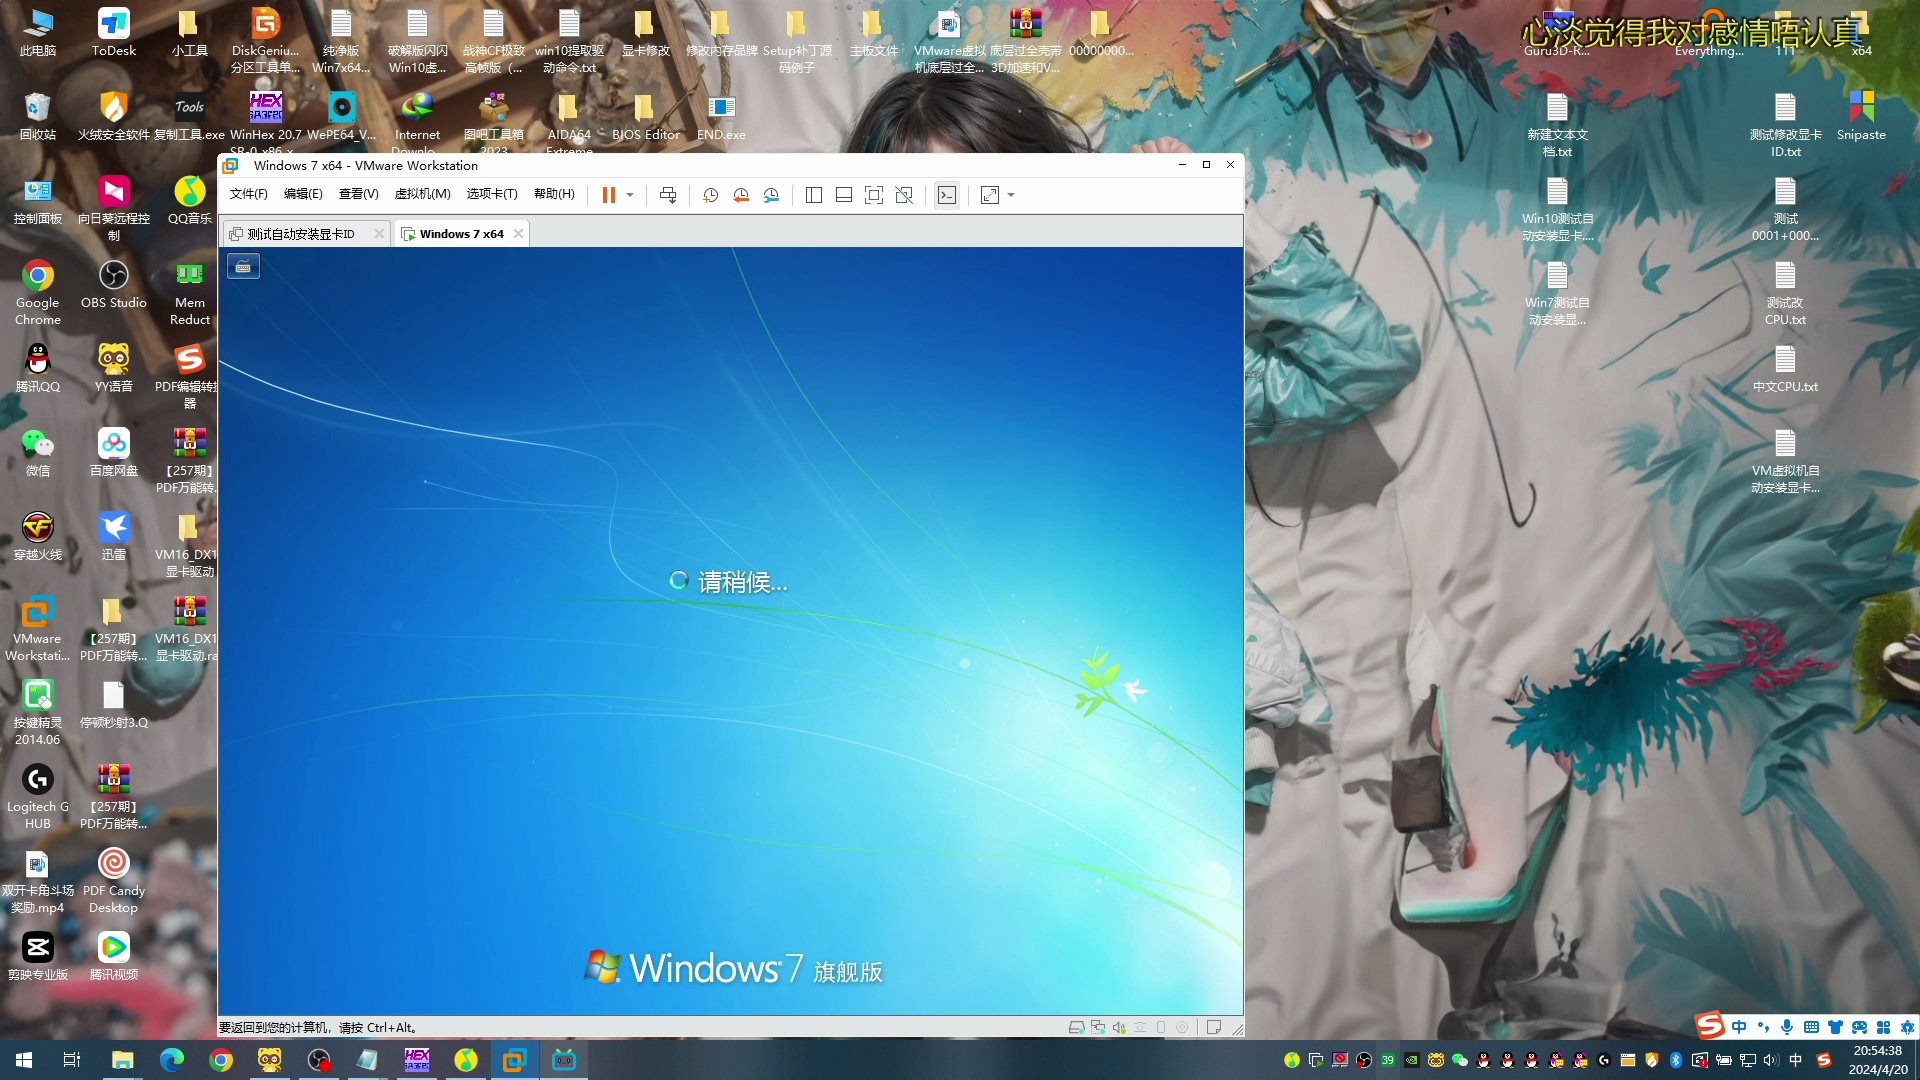Toggle the thumbnail bar view
Image resolution: width=1920 pixels, height=1080 pixels.
844,195
